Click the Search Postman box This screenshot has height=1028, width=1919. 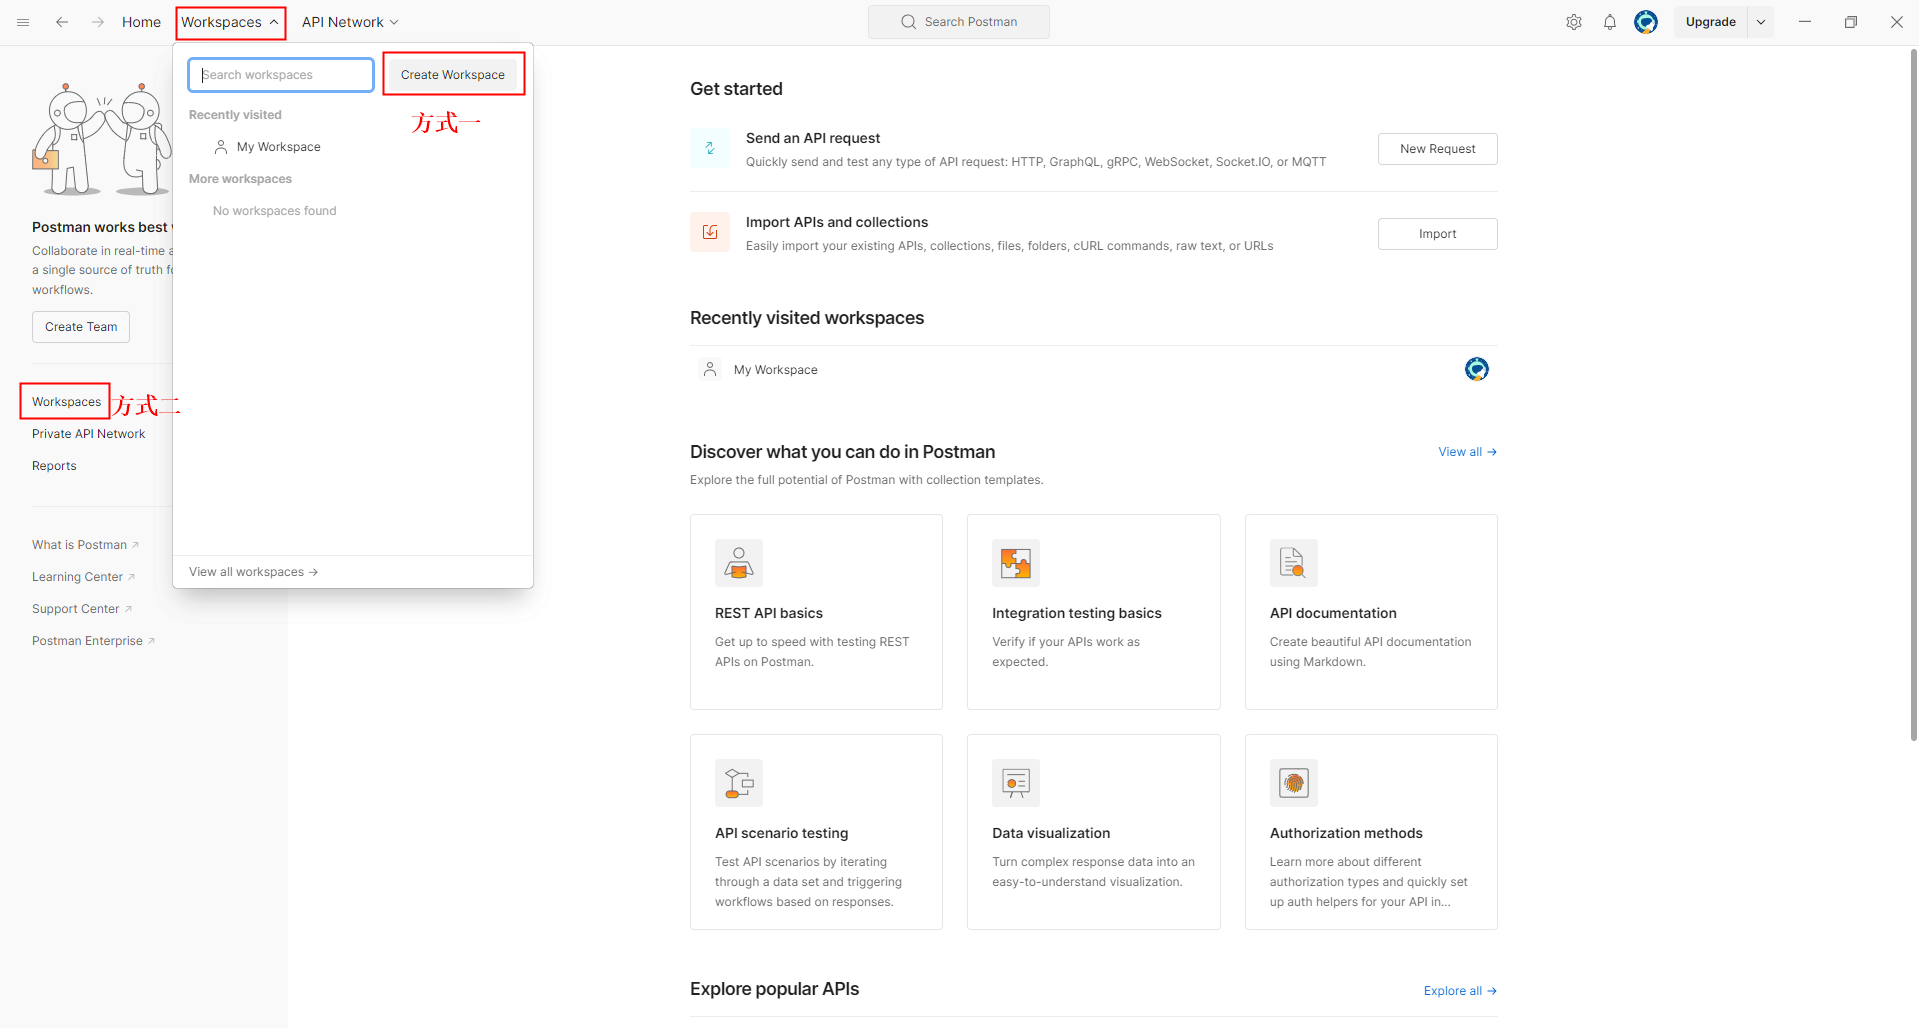(959, 22)
